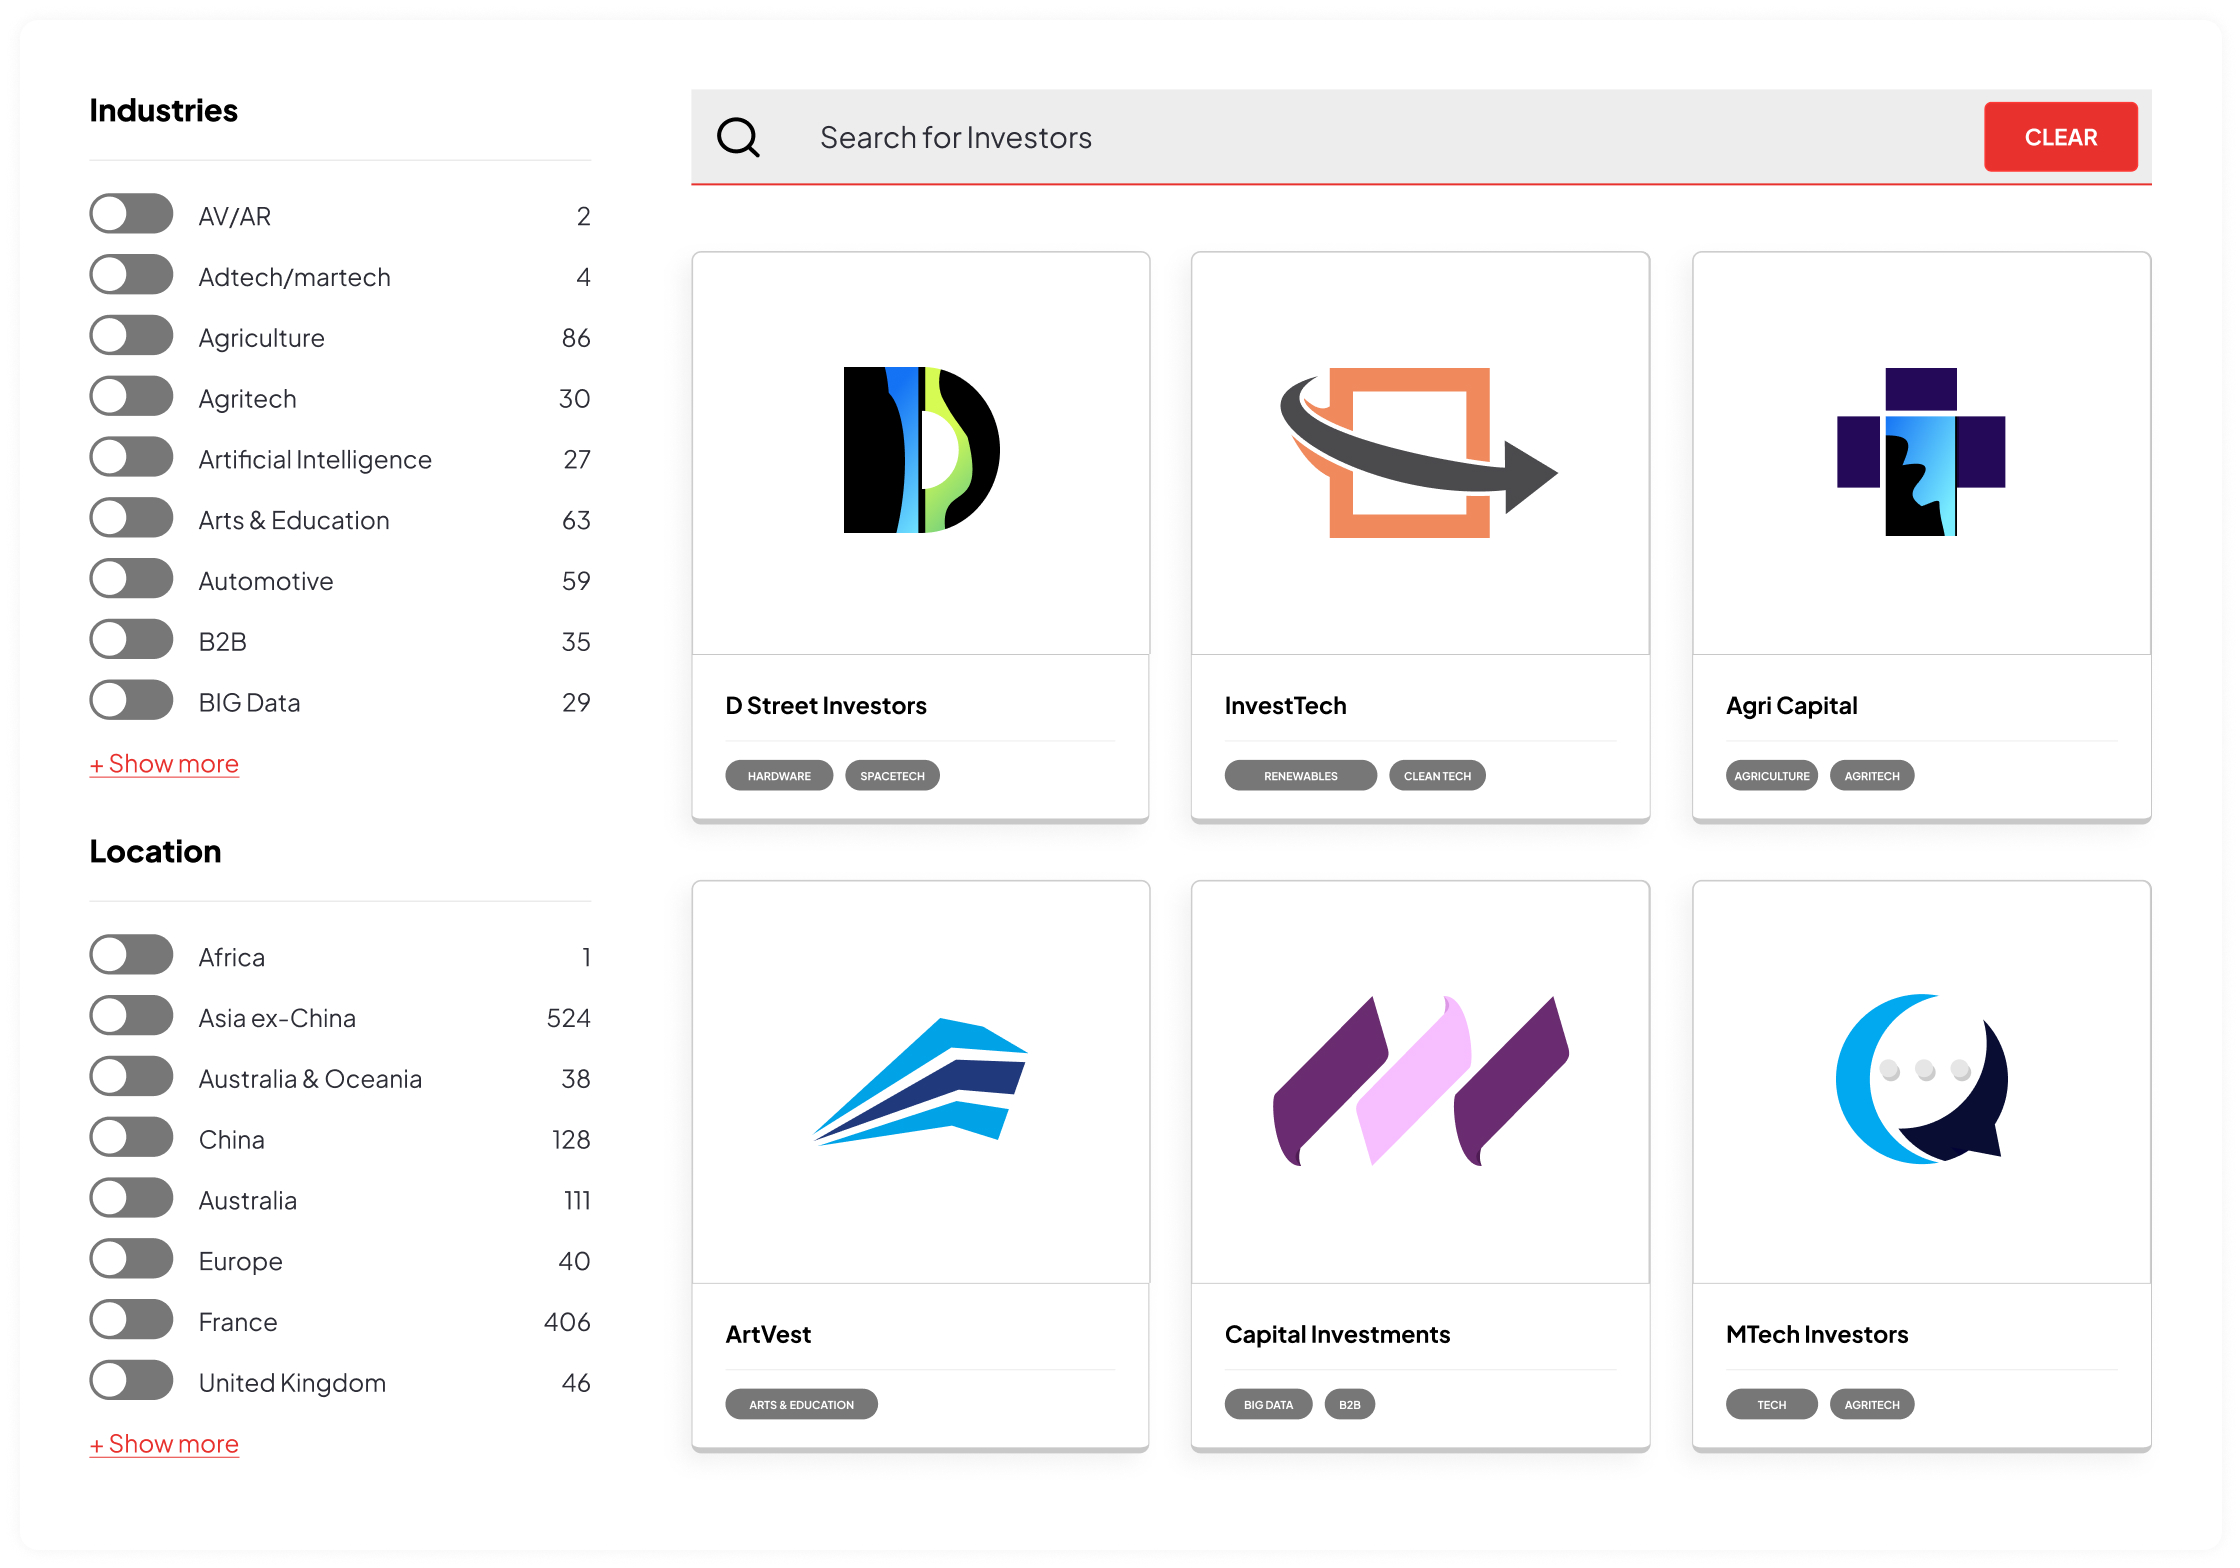The image size is (2240, 1568).
Task: Expand Location list with Show more
Action: 164,1444
